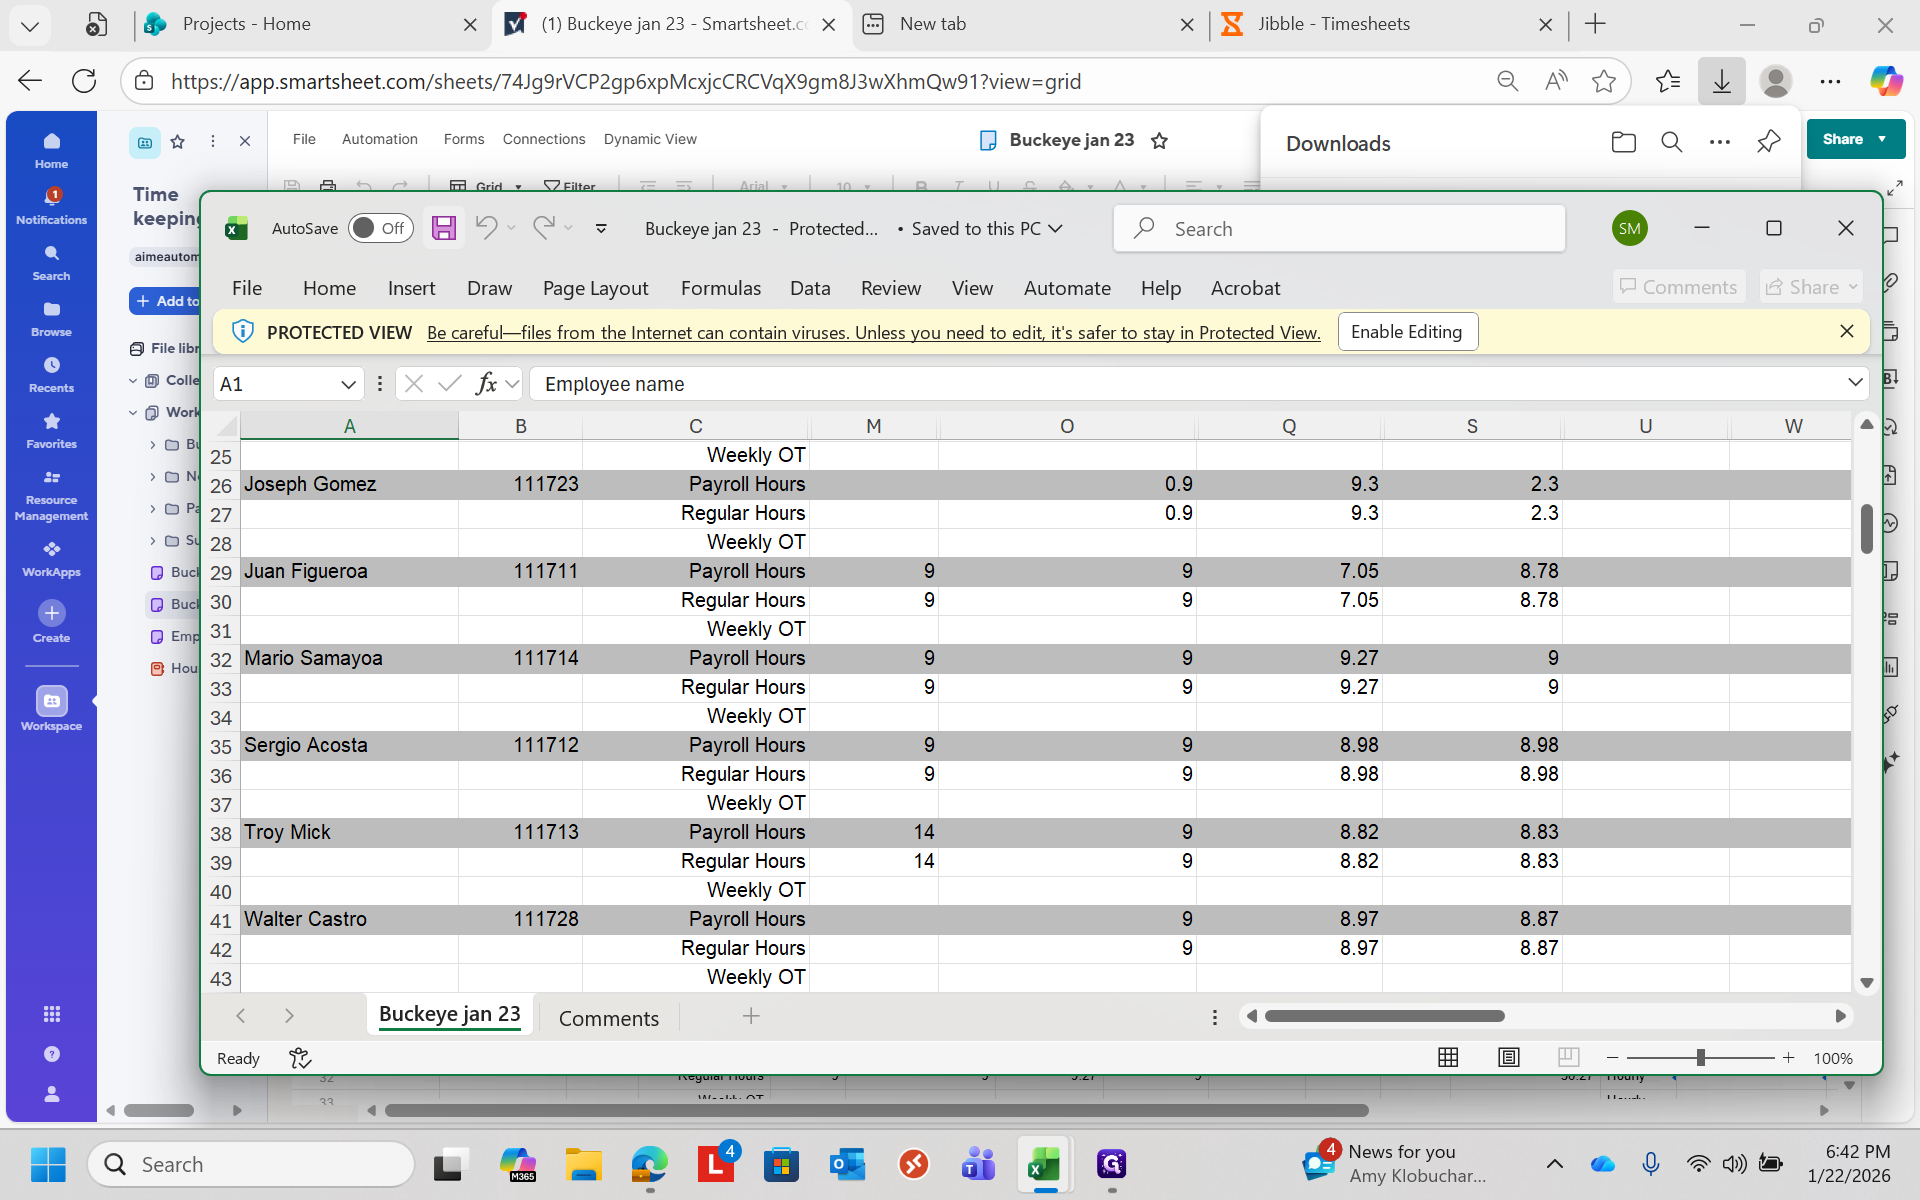Add new sheet with plus icon
The image size is (1920, 1200).
(x=751, y=1016)
